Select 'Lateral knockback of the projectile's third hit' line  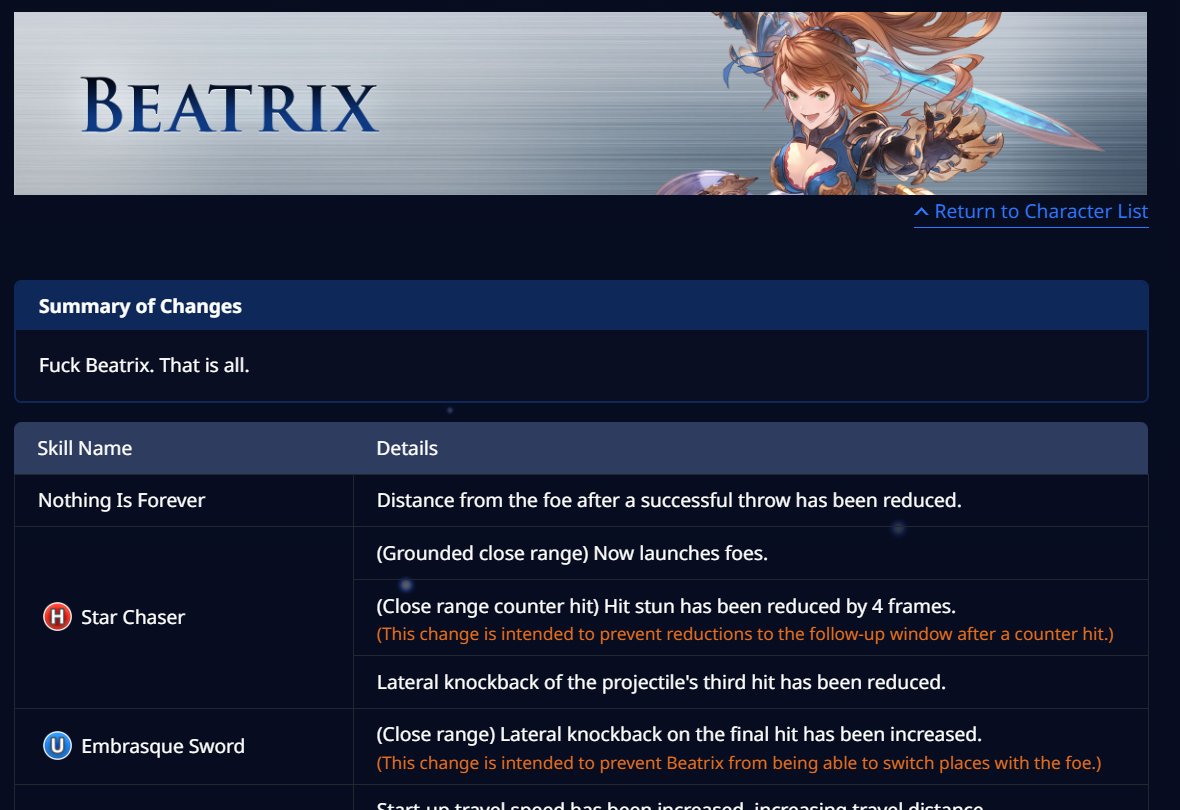tap(661, 682)
